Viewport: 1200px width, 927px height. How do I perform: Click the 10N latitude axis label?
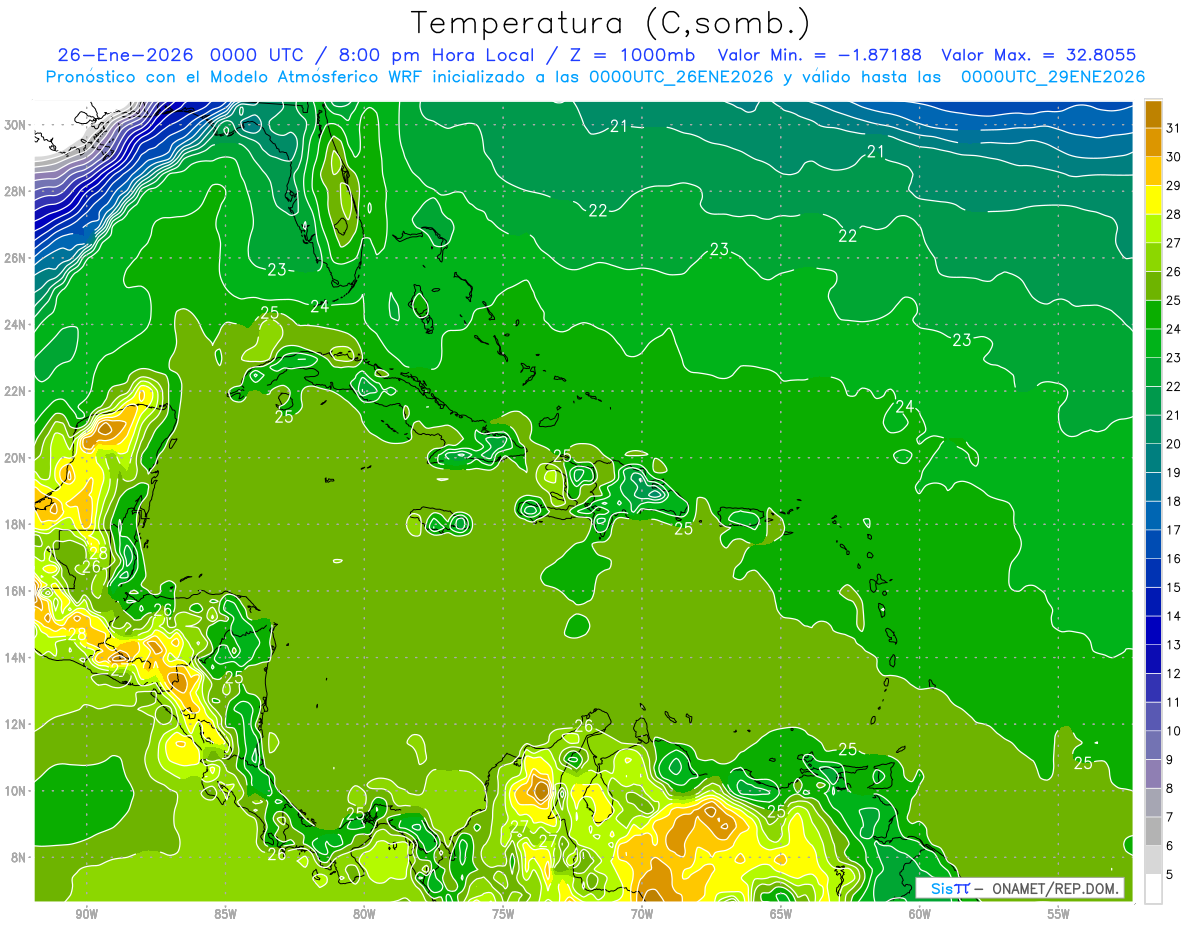tap(15, 791)
